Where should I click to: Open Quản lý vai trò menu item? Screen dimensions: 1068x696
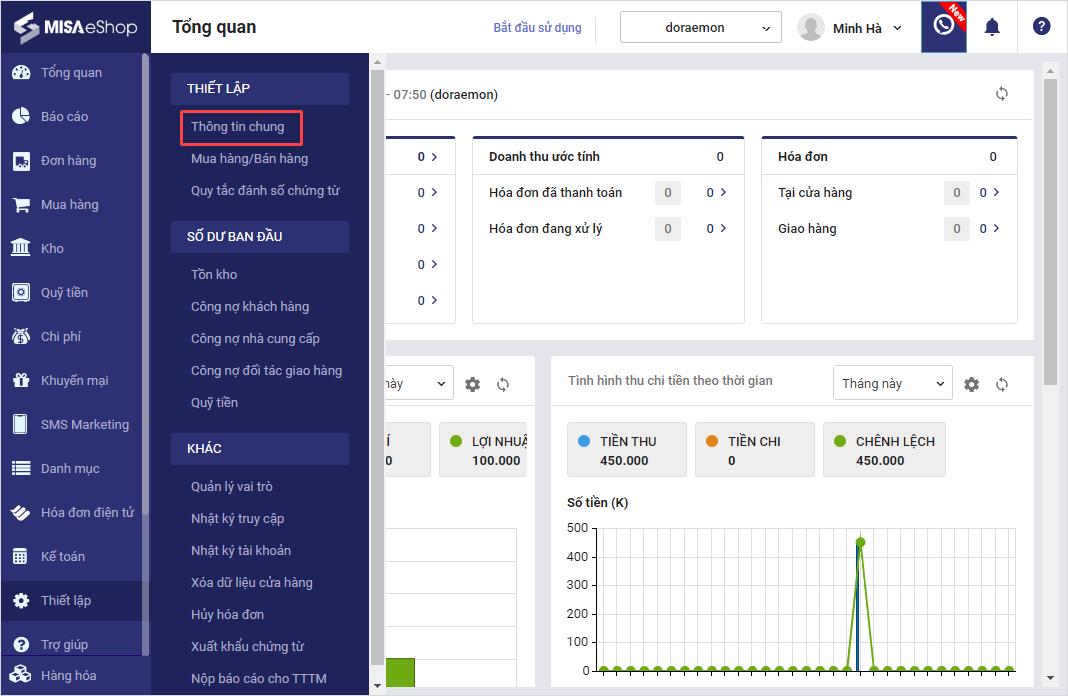[232, 487]
